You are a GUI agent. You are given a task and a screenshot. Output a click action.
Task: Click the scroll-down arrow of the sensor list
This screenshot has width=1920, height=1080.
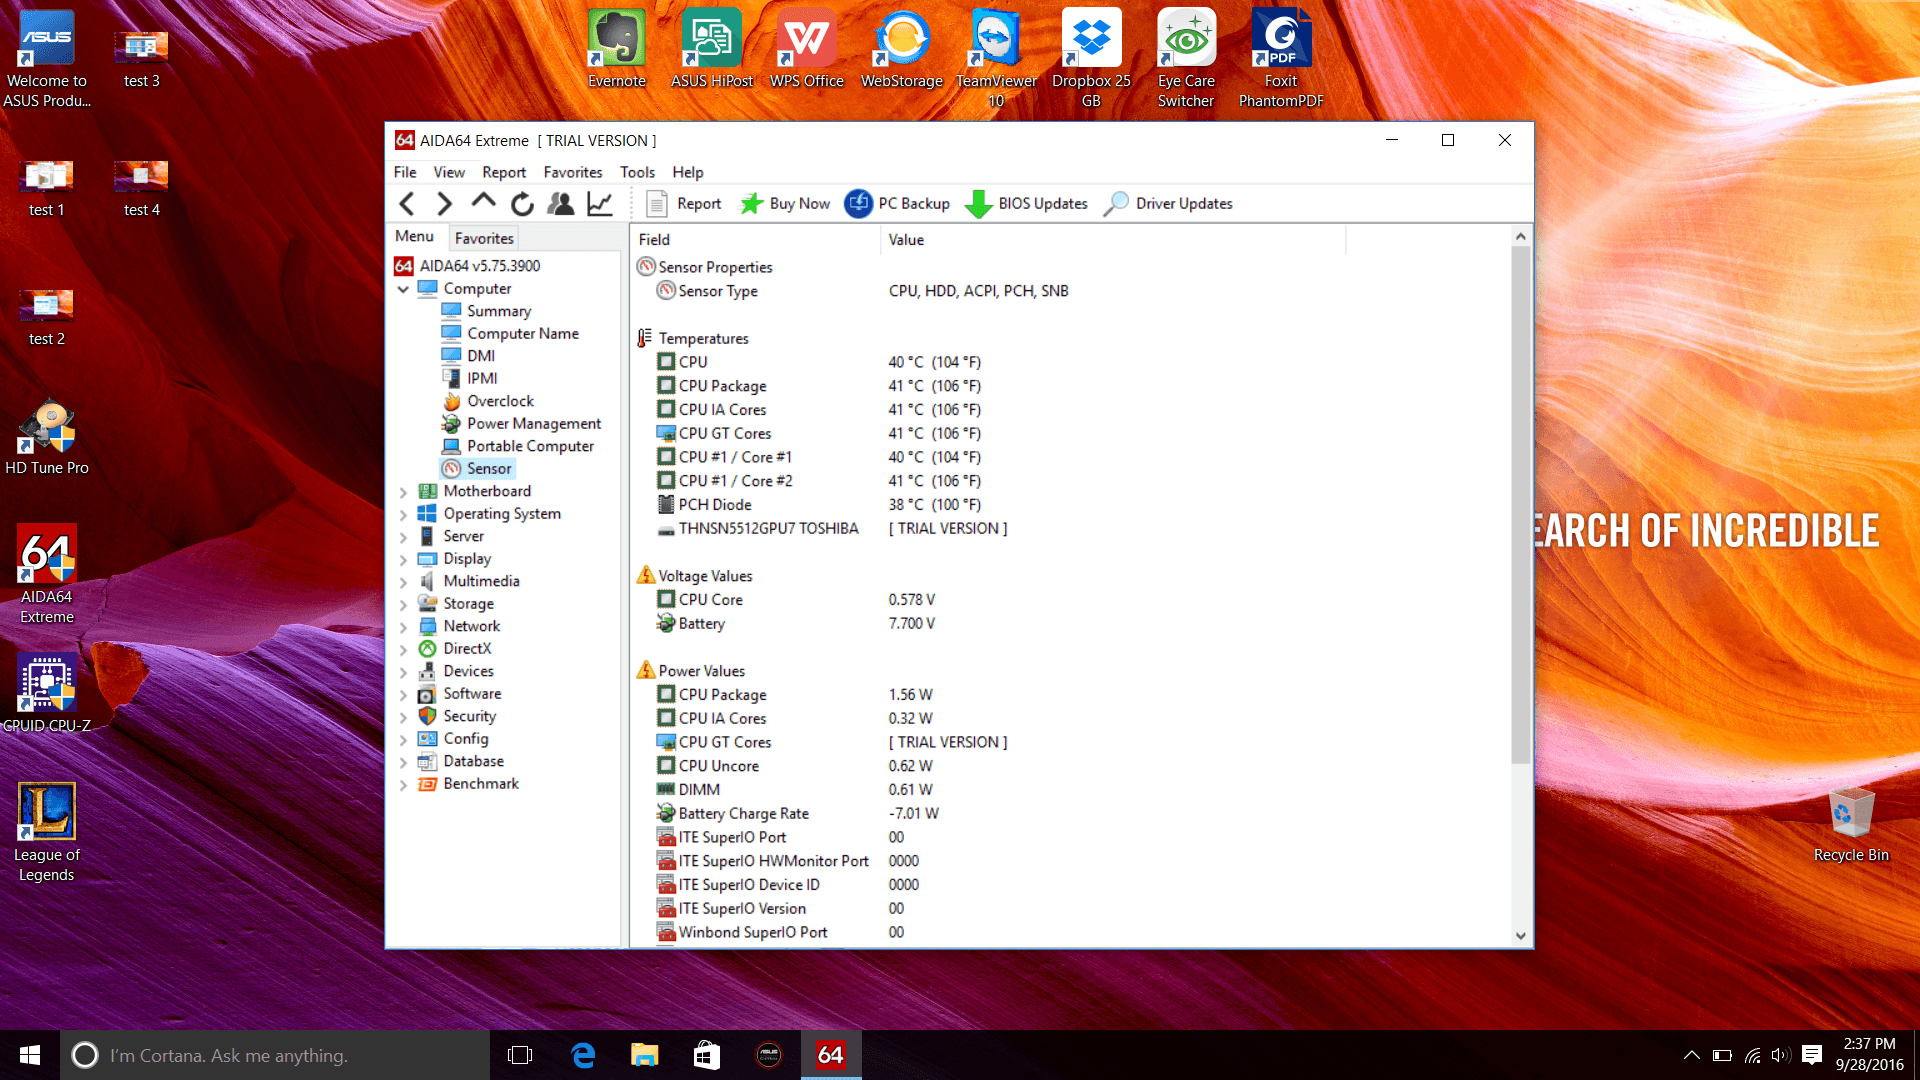coord(1520,936)
